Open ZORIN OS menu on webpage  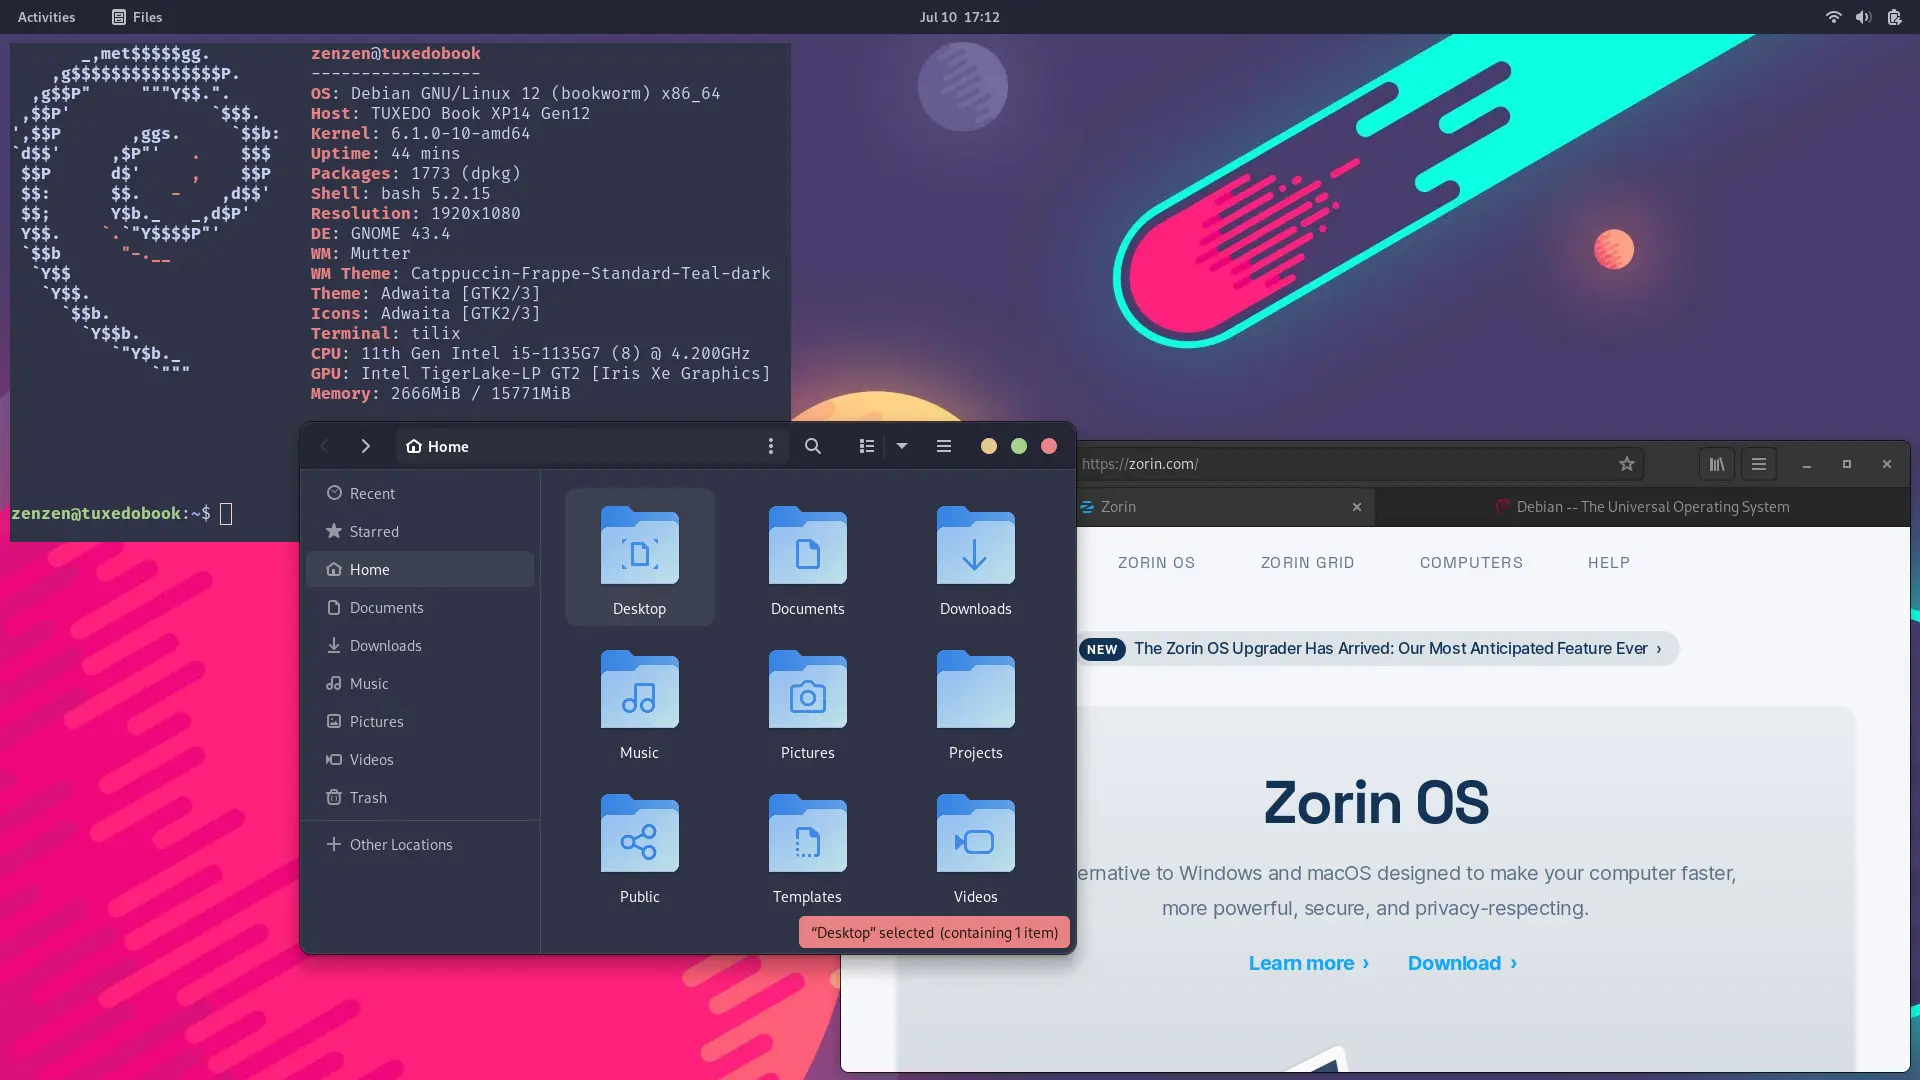click(x=1156, y=563)
